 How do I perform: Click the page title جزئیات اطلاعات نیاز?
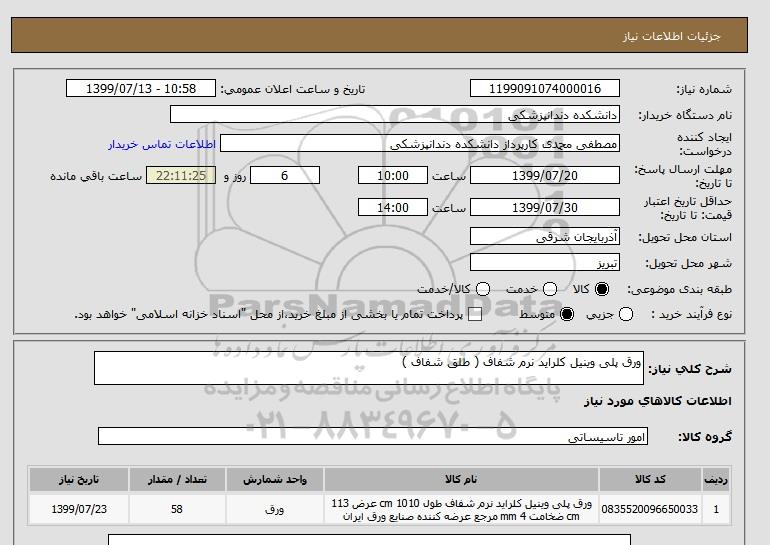pos(672,36)
